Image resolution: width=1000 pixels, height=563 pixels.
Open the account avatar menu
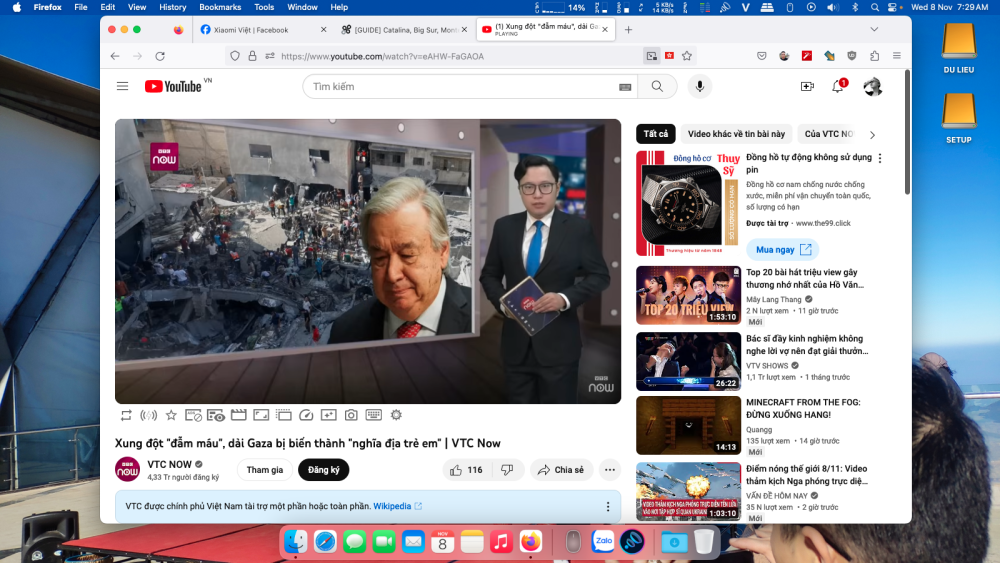click(872, 86)
